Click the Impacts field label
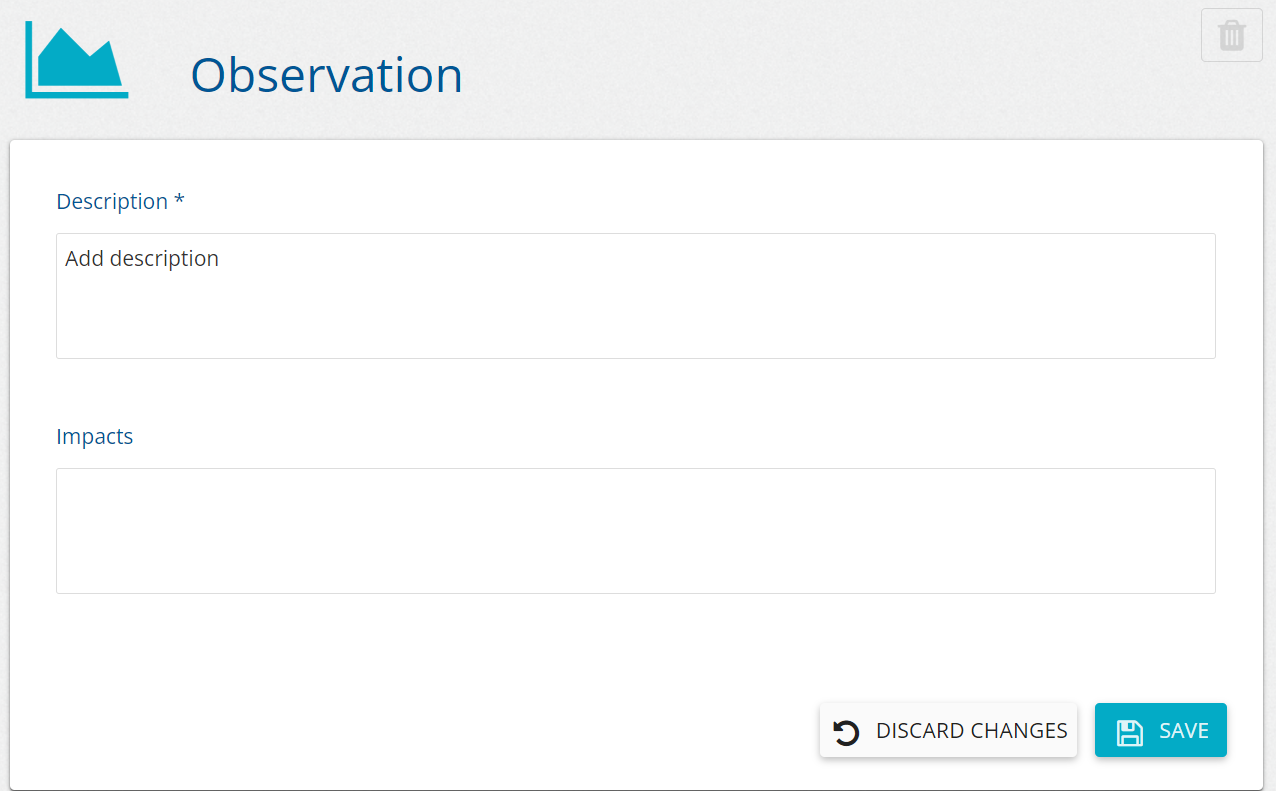 coord(95,436)
